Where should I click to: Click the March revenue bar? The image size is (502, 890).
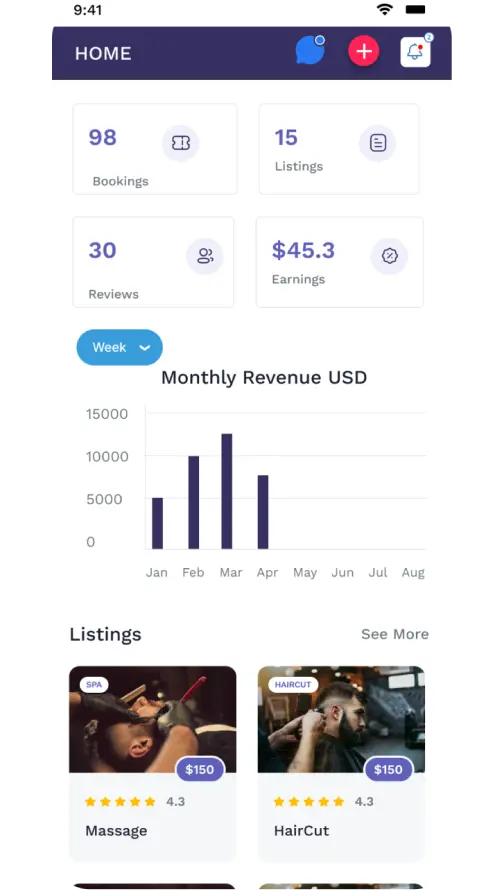(227, 491)
